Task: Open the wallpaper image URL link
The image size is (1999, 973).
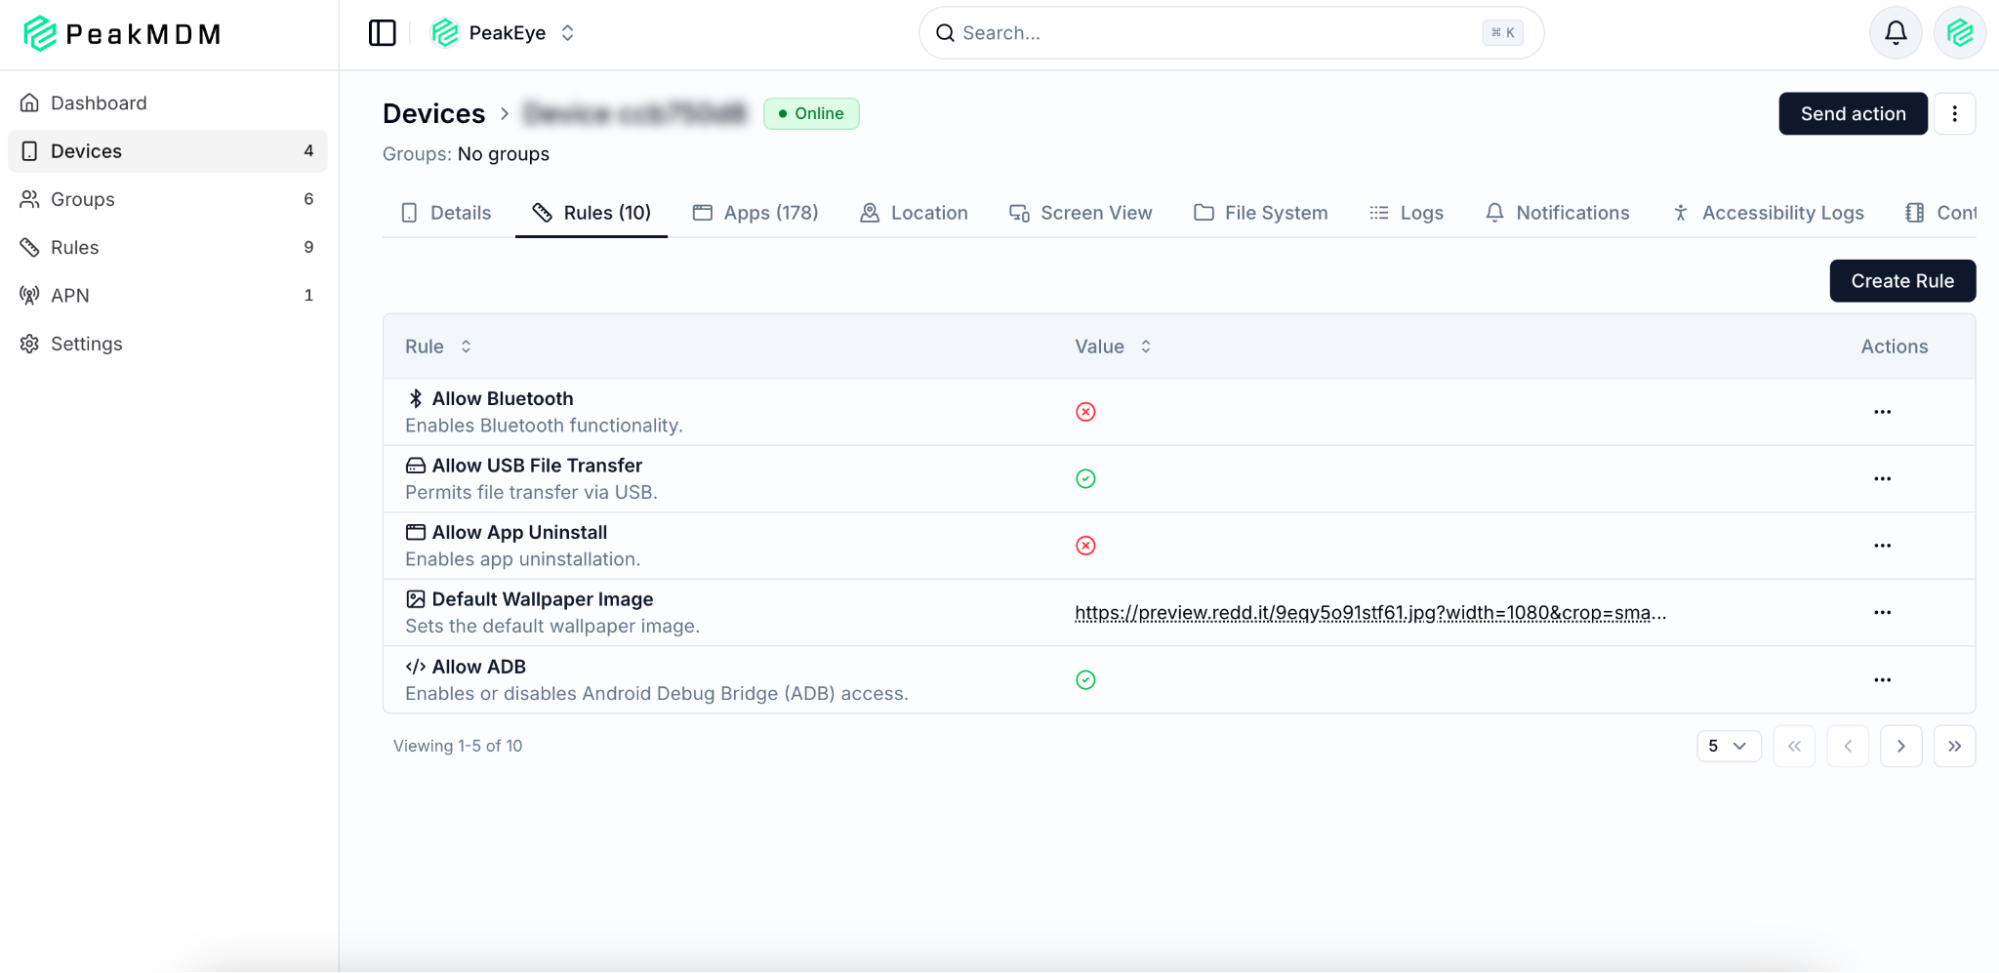Action: (1369, 613)
